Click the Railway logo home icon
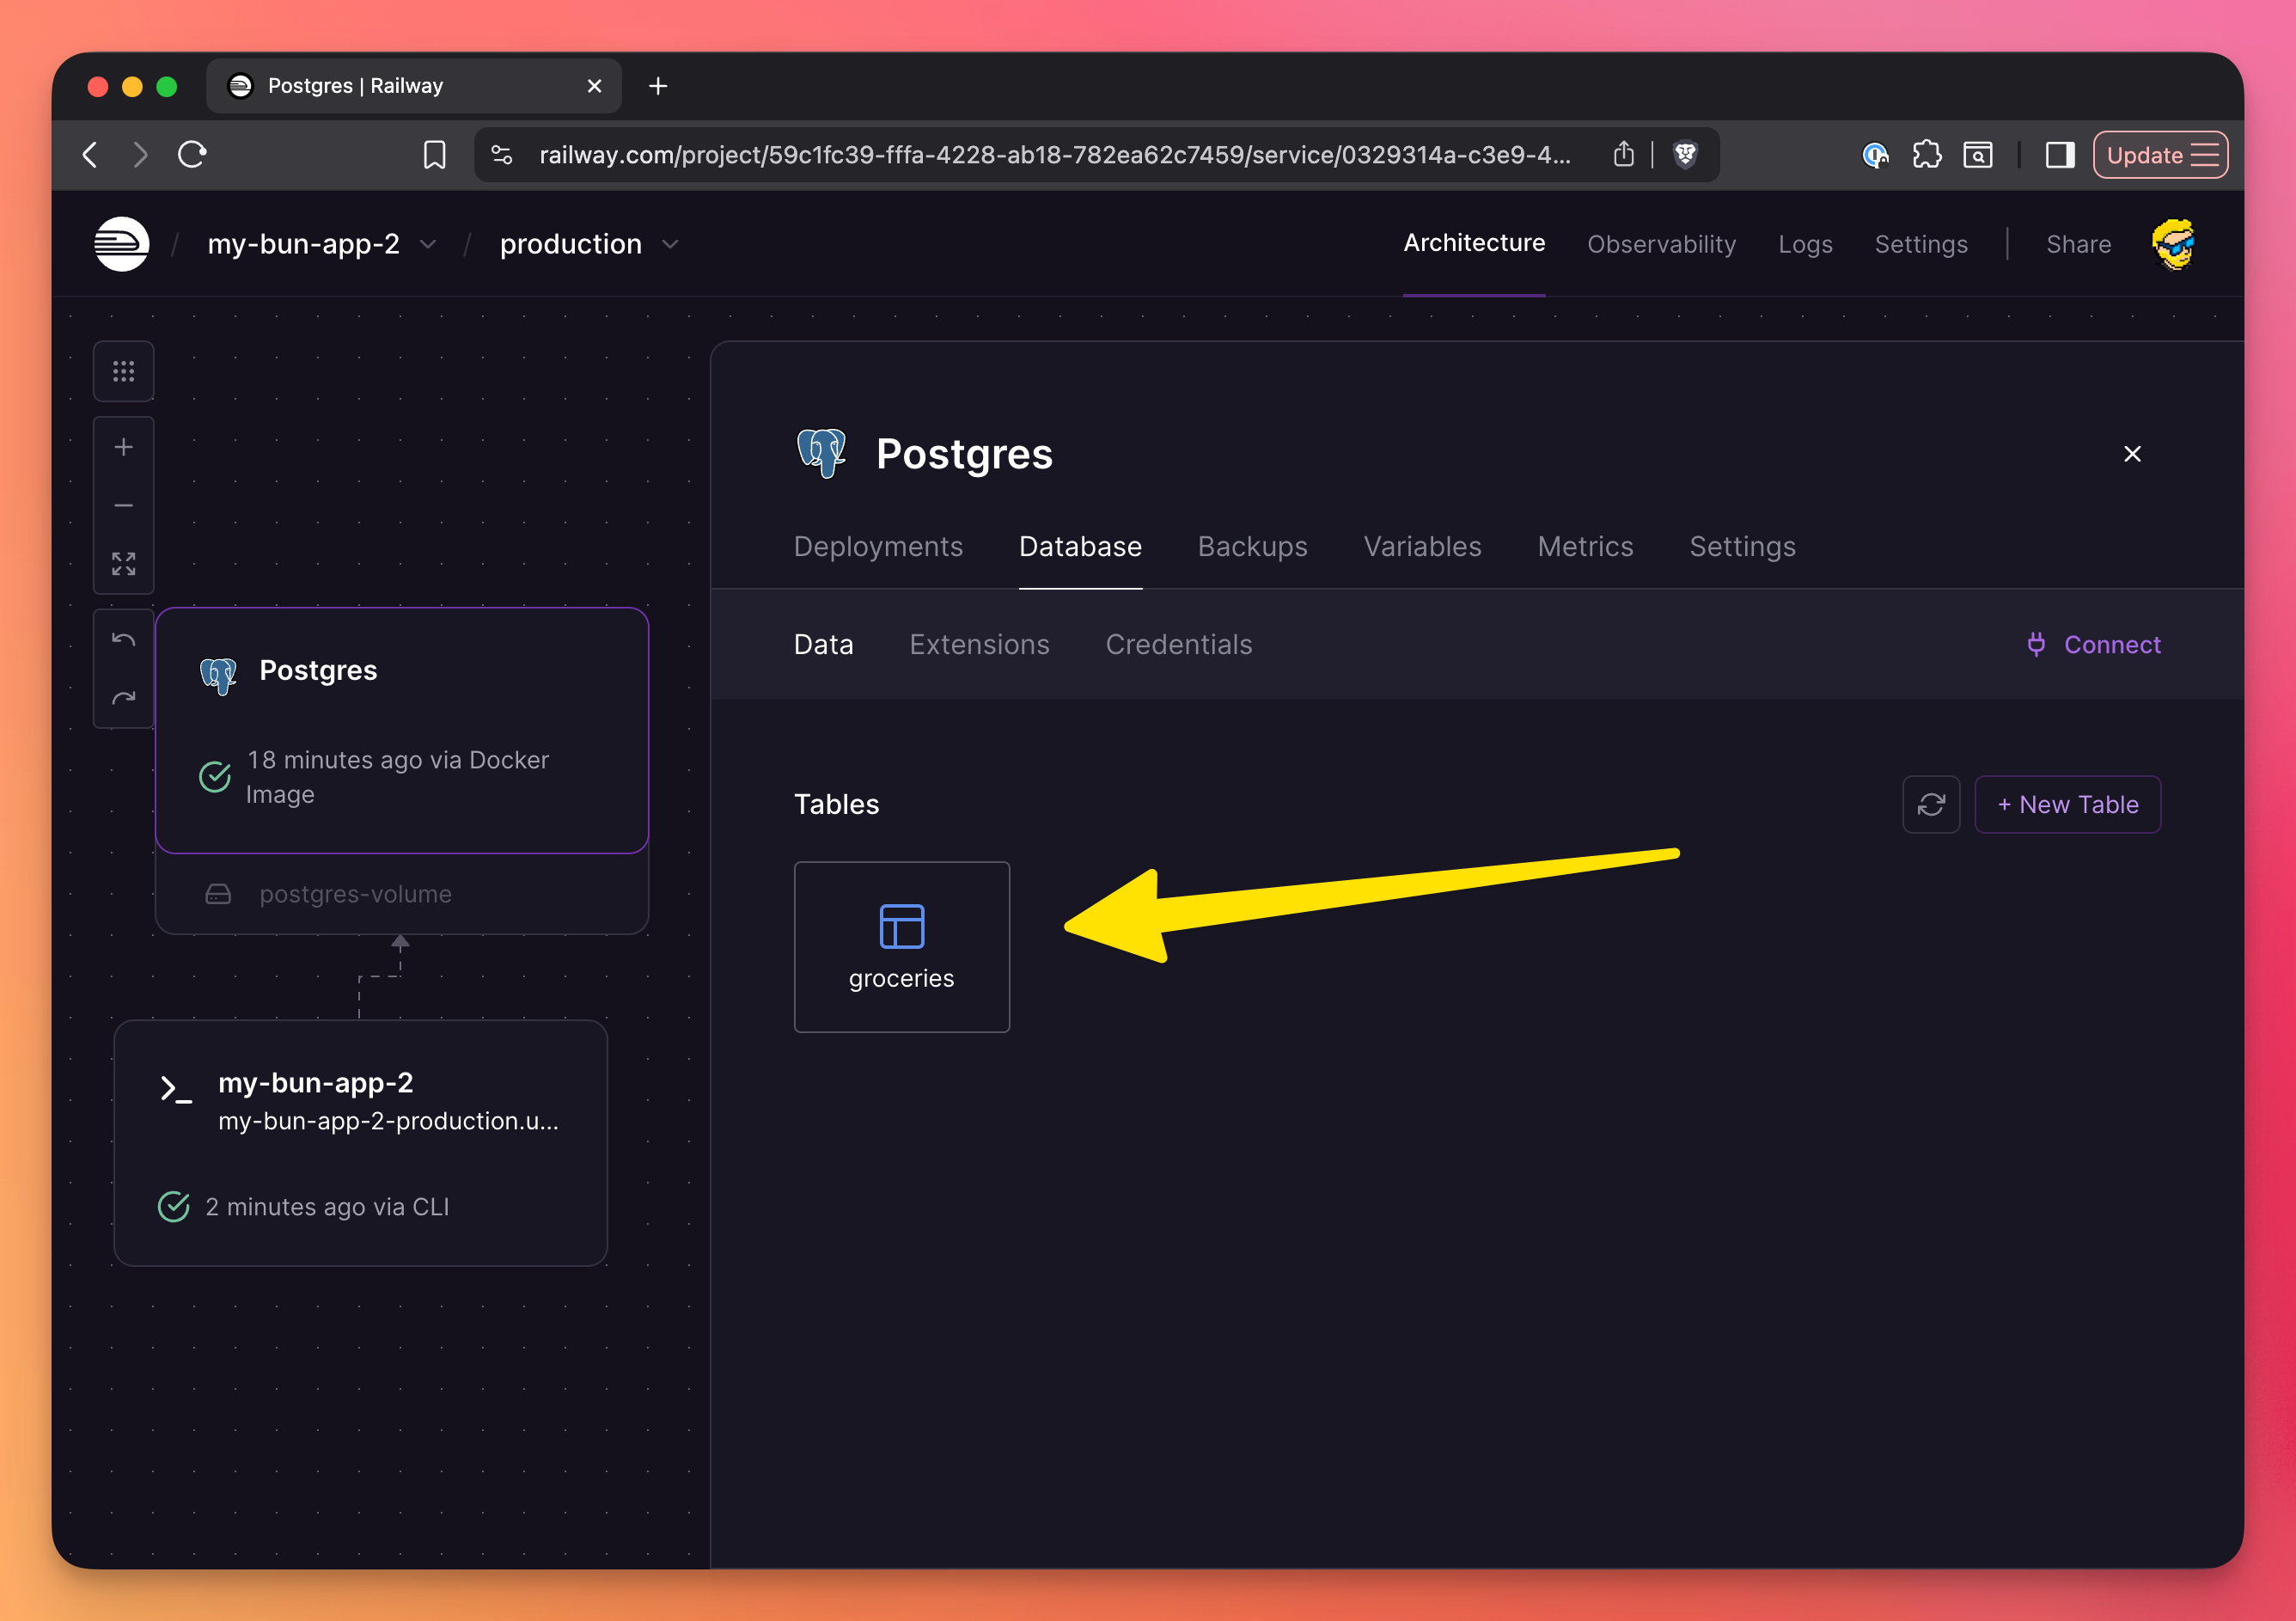The height and width of the screenshot is (1621, 2296). click(122, 244)
